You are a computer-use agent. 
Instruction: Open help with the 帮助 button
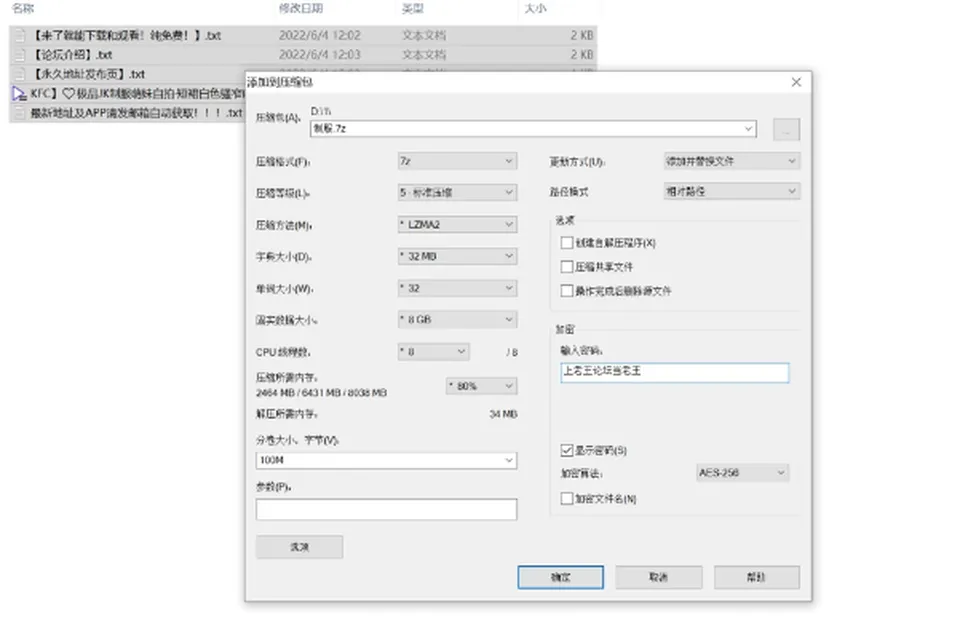tap(757, 577)
